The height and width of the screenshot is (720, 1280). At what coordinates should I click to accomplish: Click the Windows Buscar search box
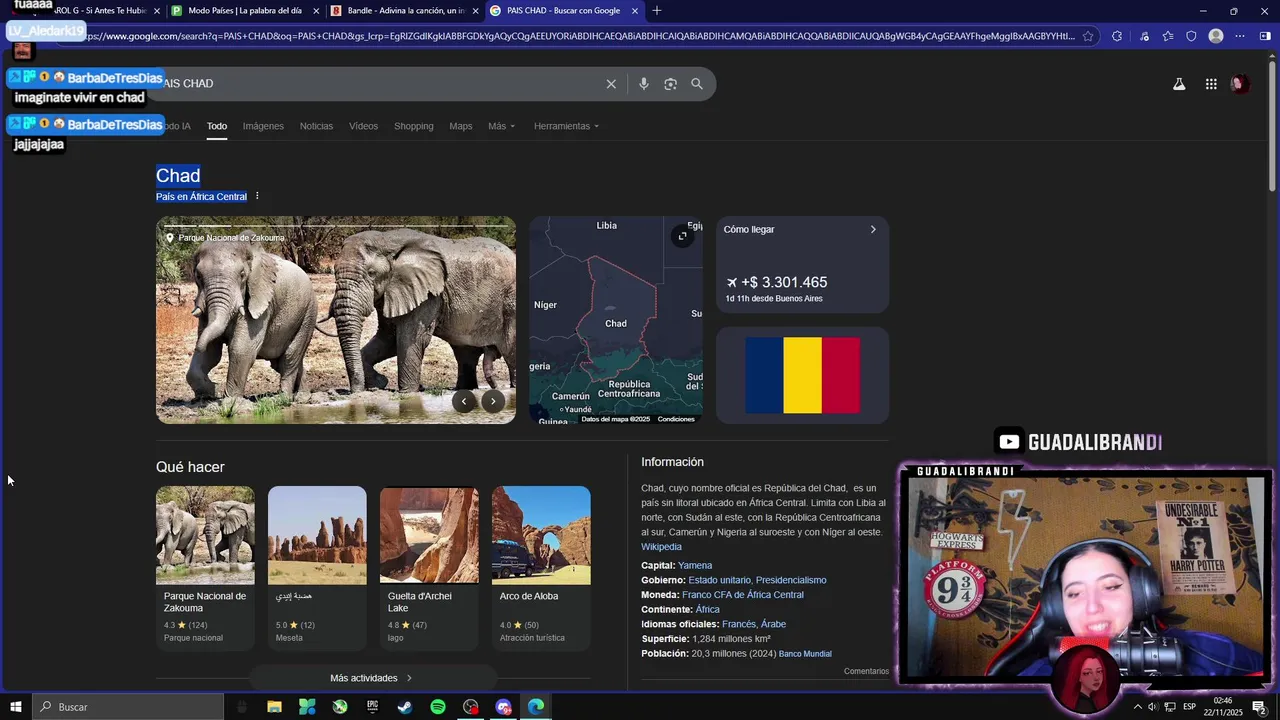(129, 707)
